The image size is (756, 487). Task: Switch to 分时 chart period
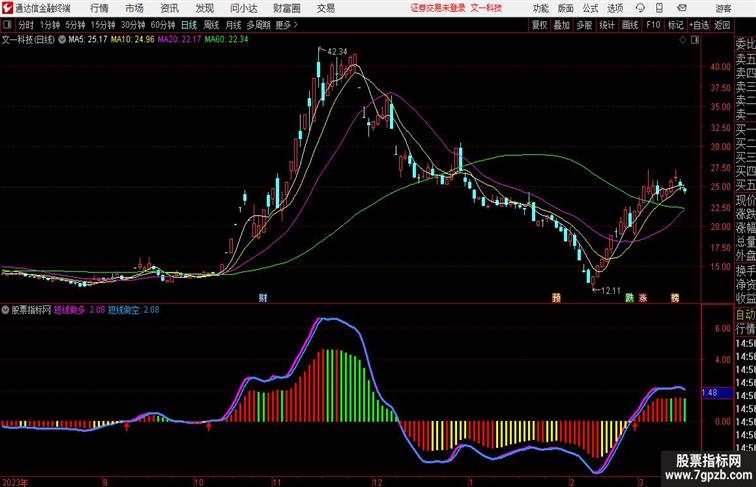tap(26, 25)
